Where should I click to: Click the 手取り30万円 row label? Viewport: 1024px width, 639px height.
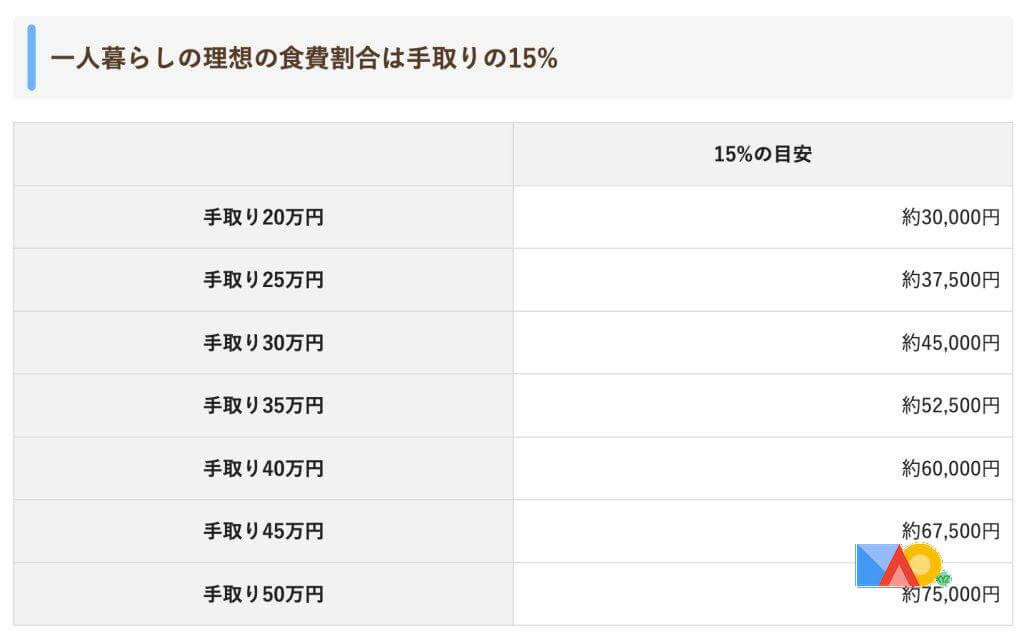263,343
